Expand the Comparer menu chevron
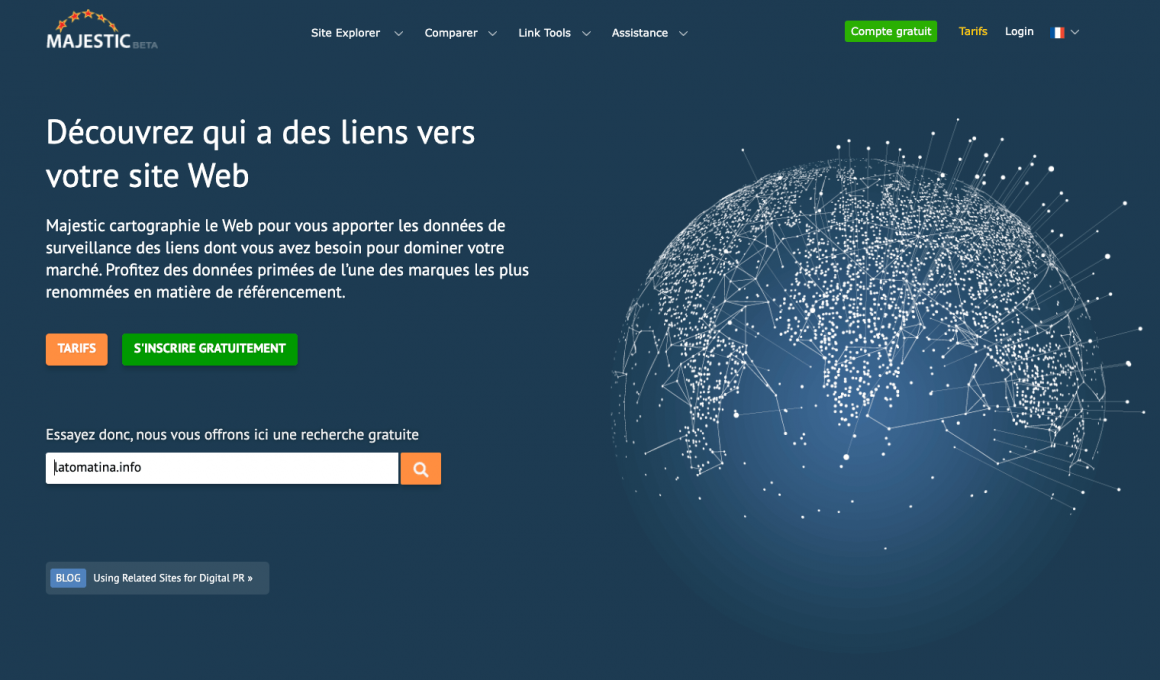Screen dimensions: 1160x680 click(x=493, y=33)
